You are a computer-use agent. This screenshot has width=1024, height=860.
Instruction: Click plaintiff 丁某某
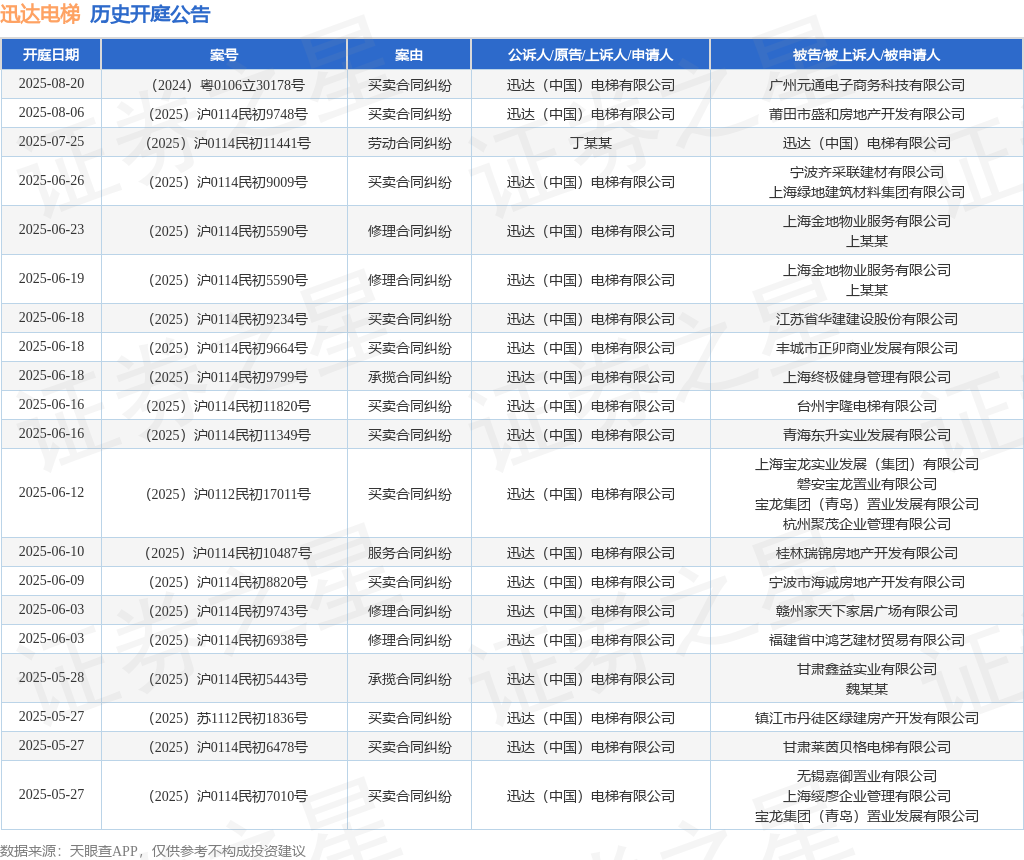tap(590, 143)
